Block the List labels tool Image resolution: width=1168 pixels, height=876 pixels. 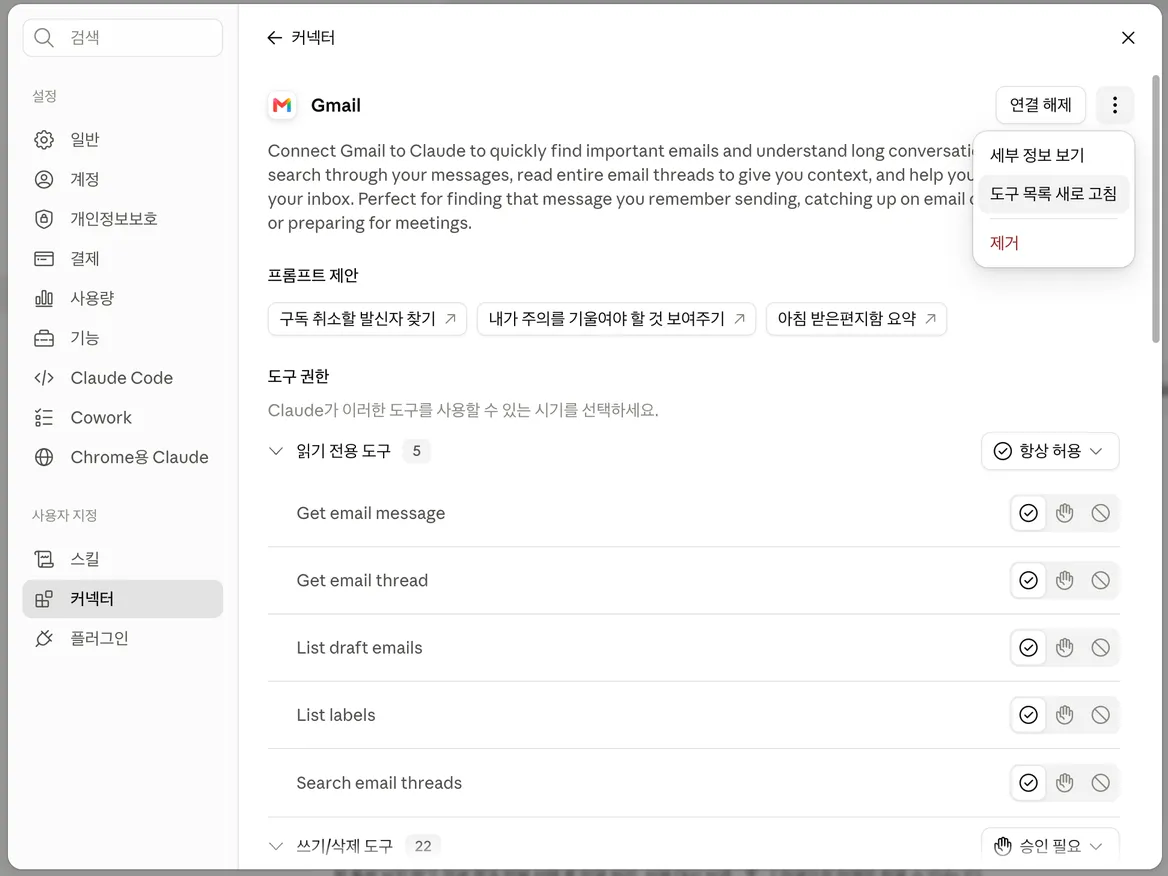tap(1100, 715)
